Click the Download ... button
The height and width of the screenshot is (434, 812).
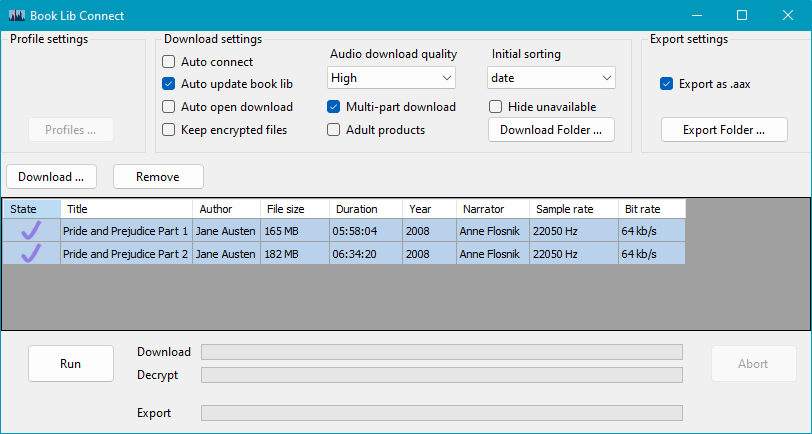51,177
